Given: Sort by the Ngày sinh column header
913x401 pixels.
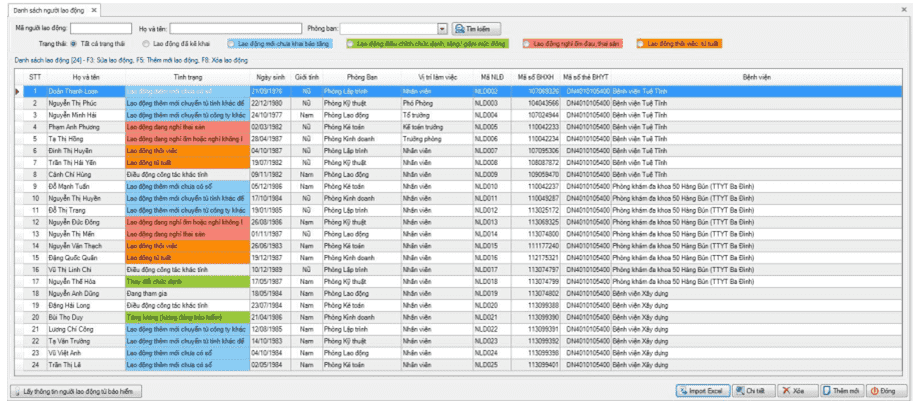Looking at the screenshot, I should coord(270,76).
